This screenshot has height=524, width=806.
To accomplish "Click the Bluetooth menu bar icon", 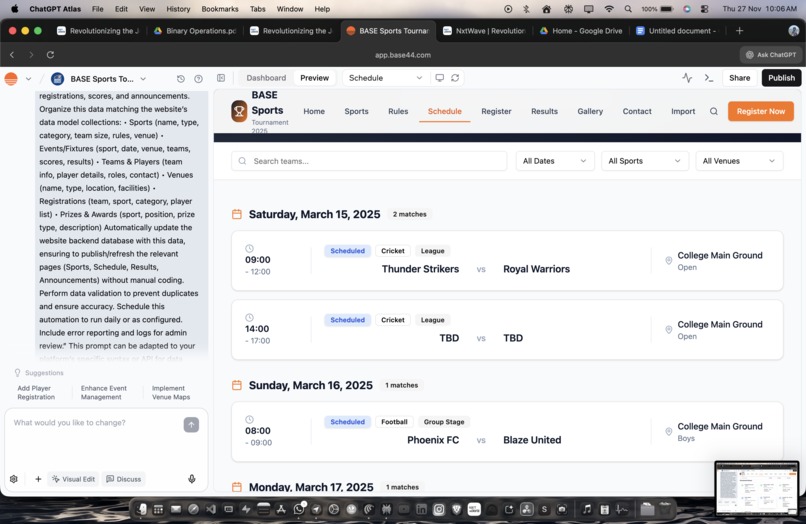I will (526, 9).
